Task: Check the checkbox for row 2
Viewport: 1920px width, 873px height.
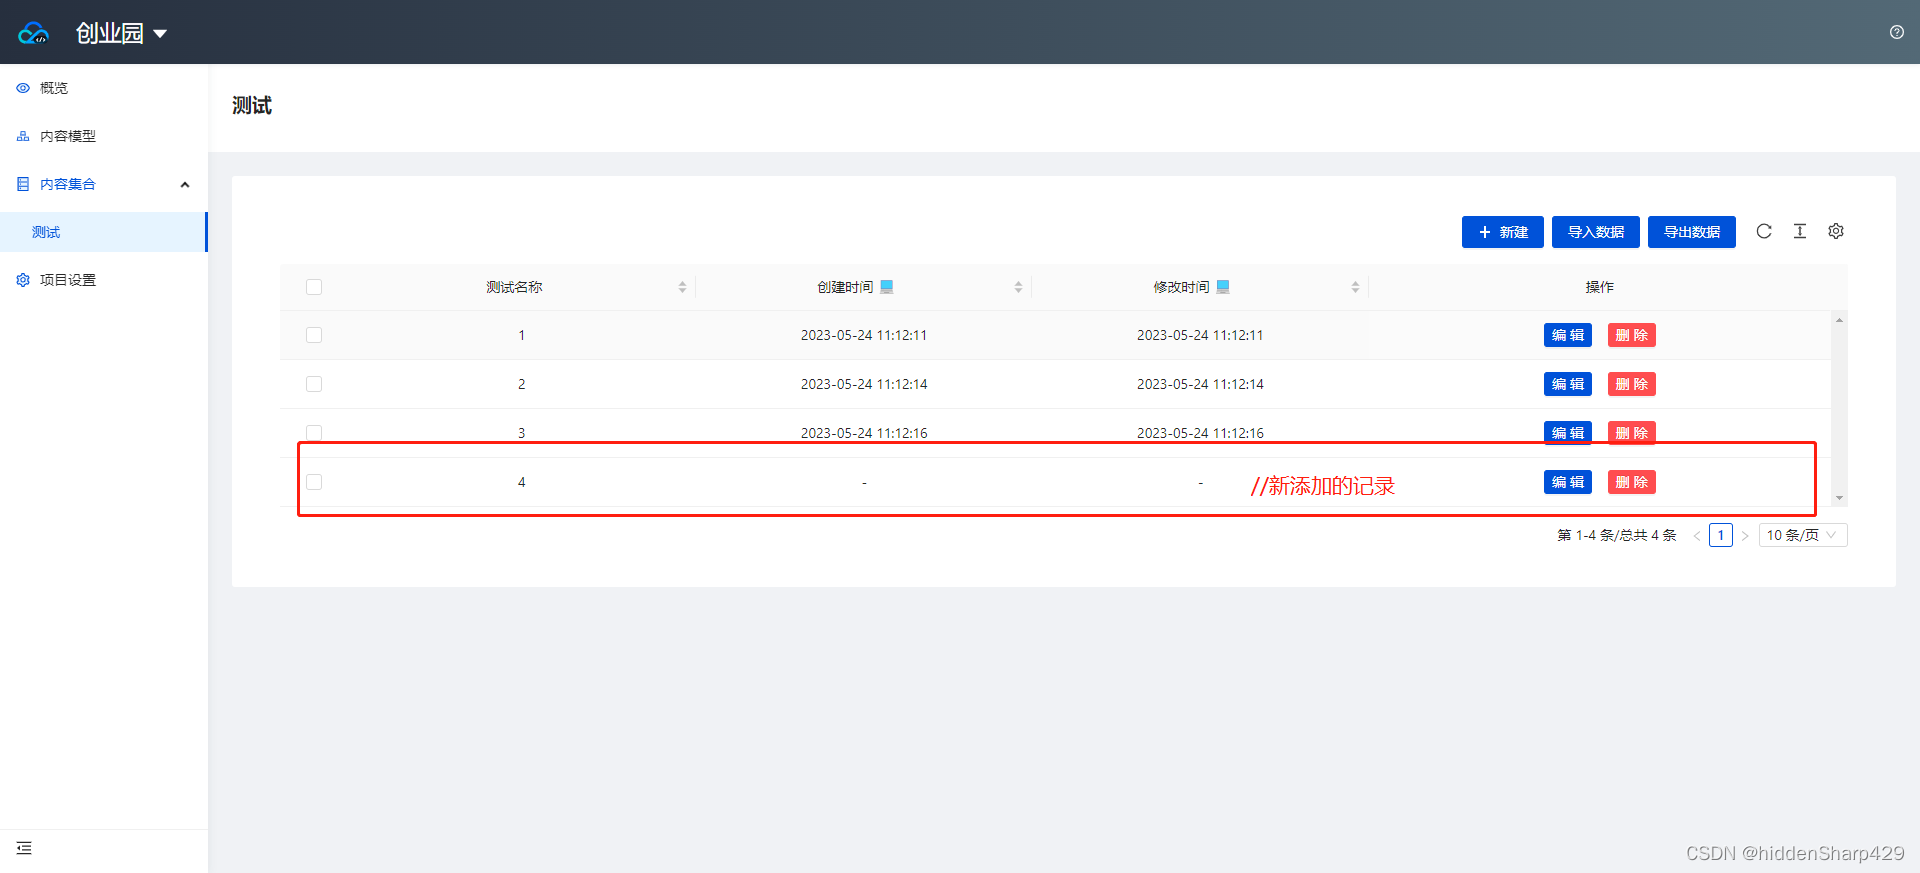Action: pos(314,384)
